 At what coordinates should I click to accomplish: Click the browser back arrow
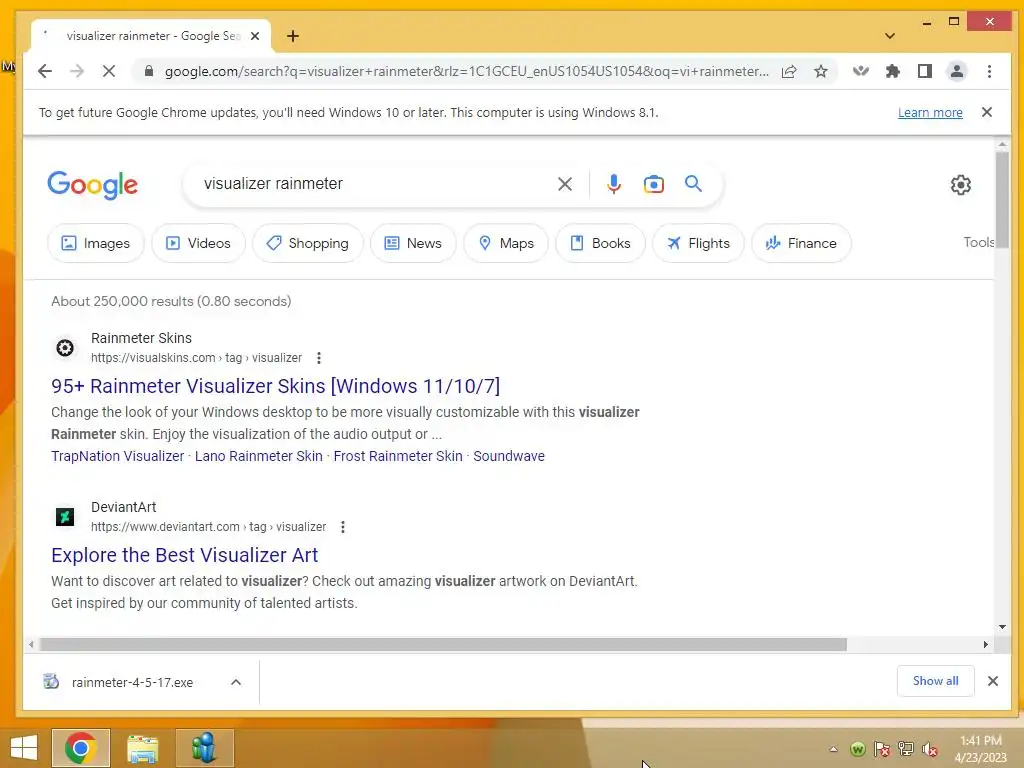tap(44, 71)
